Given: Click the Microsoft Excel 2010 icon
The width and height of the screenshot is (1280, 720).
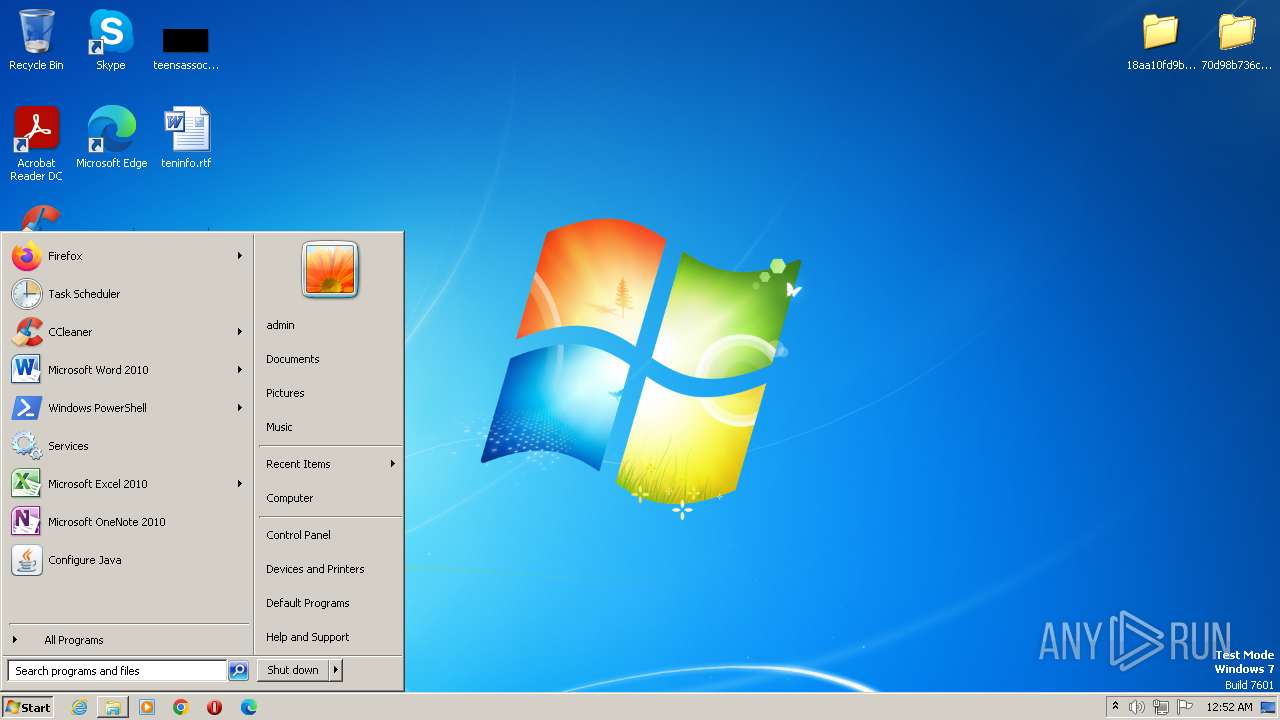Looking at the screenshot, I should [27, 484].
